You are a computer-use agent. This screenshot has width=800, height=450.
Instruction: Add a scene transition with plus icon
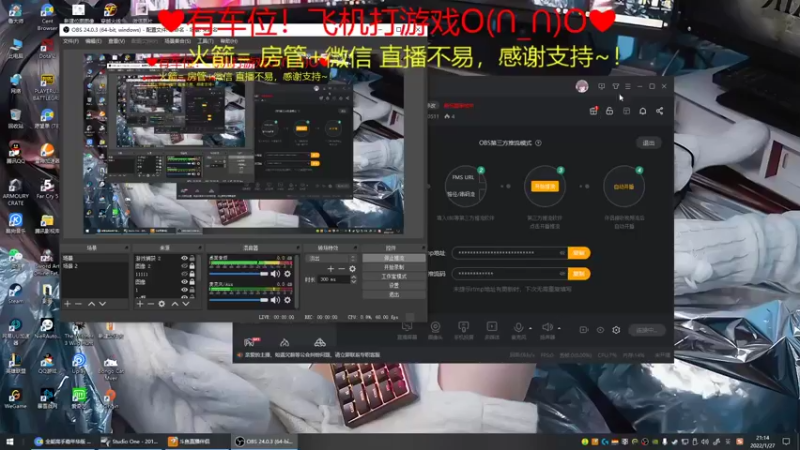331,268
